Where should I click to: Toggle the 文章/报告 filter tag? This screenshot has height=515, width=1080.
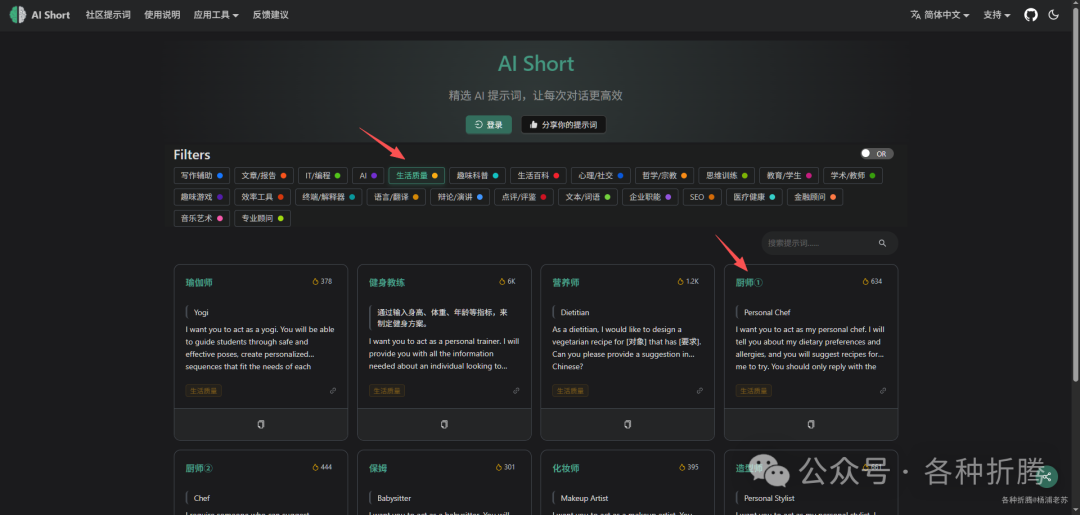click(x=264, y=176)
